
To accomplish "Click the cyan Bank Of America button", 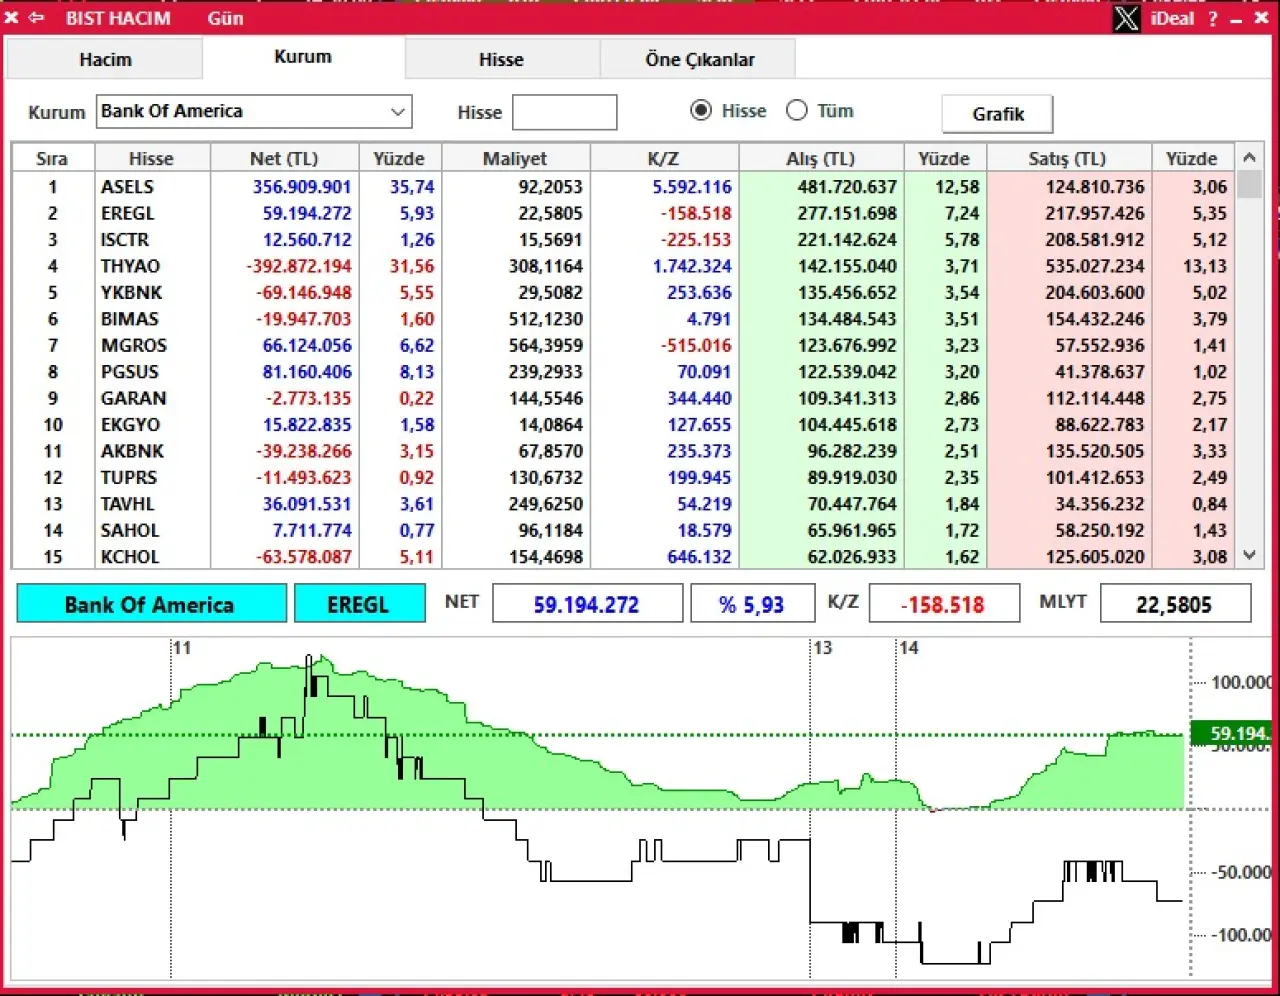I will point(151,604).
